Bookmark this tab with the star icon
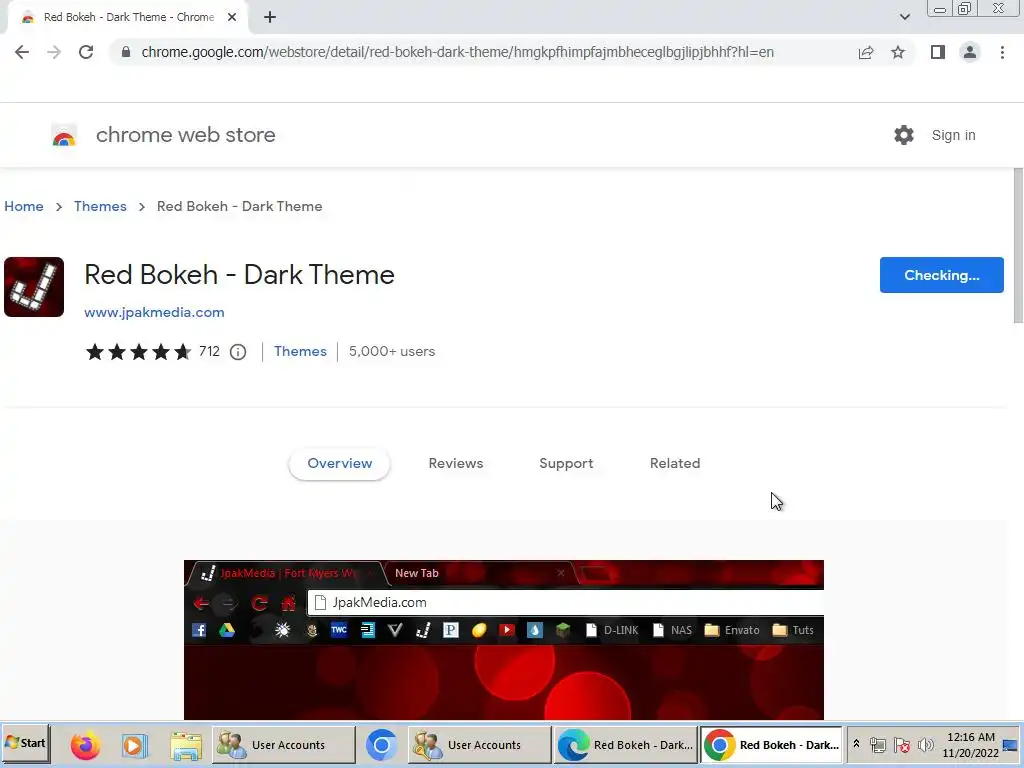This screenshot has height=768, width=1024. tap(898, 52)
